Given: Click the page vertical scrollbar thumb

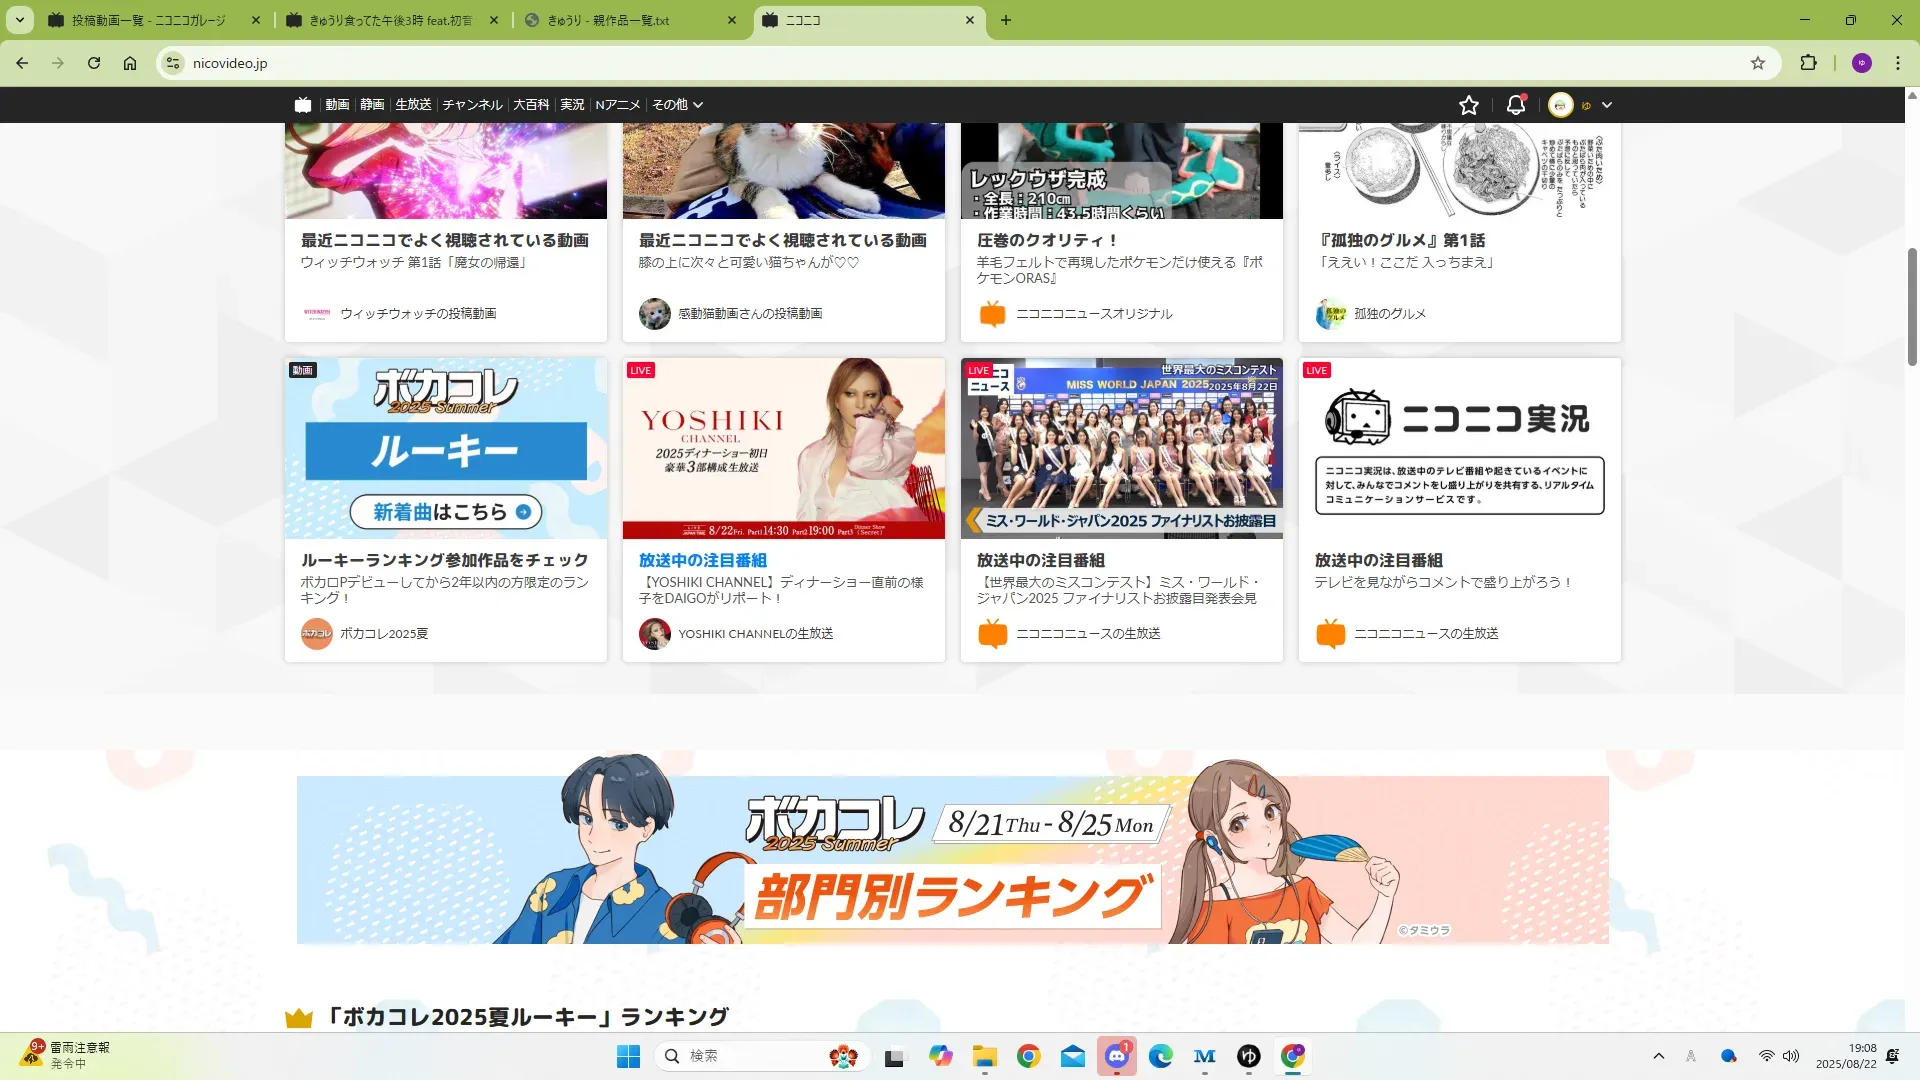Looking at the screenshot, I should (x=1912, y=305).
